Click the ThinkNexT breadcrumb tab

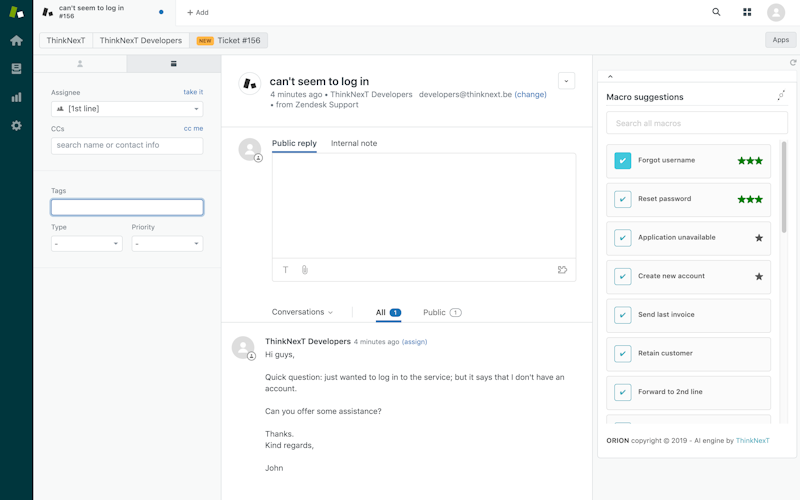(66, 40)
